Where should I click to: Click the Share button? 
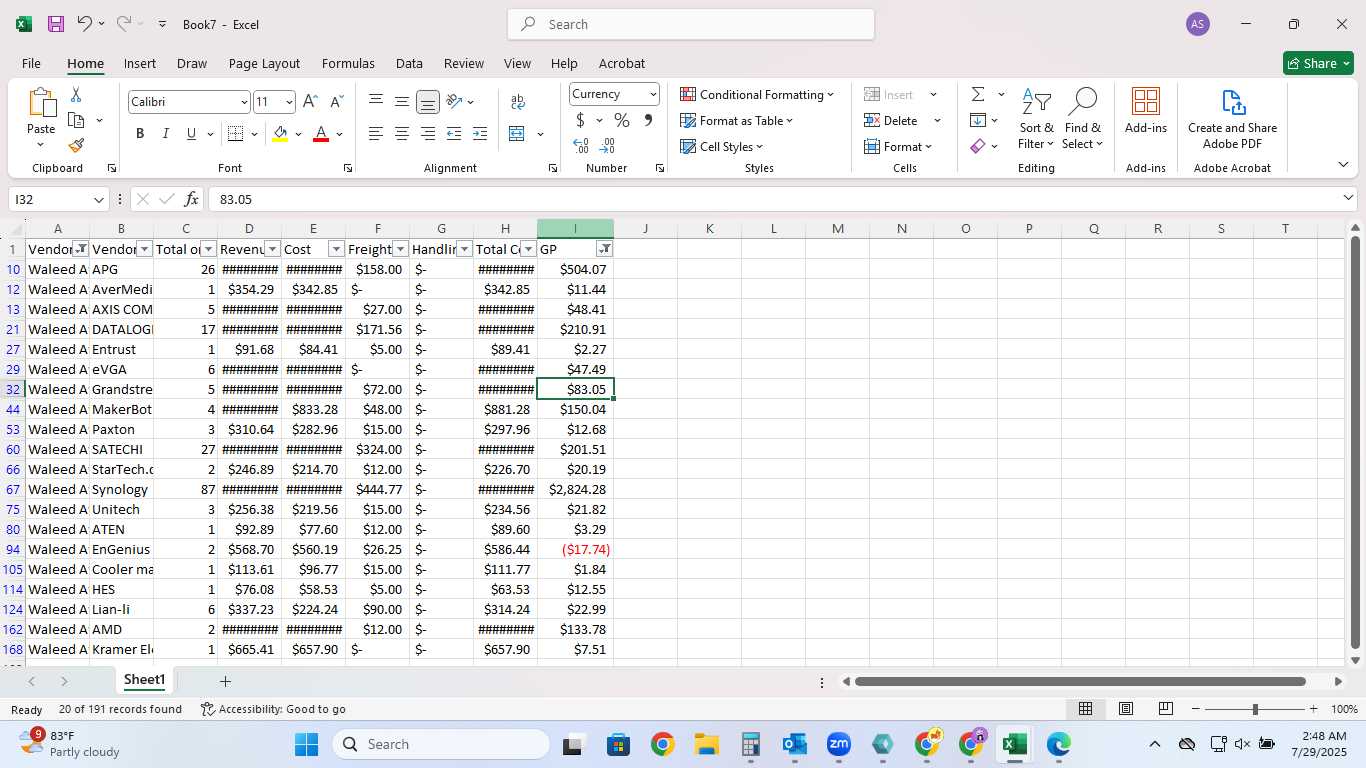point(1318,63)
